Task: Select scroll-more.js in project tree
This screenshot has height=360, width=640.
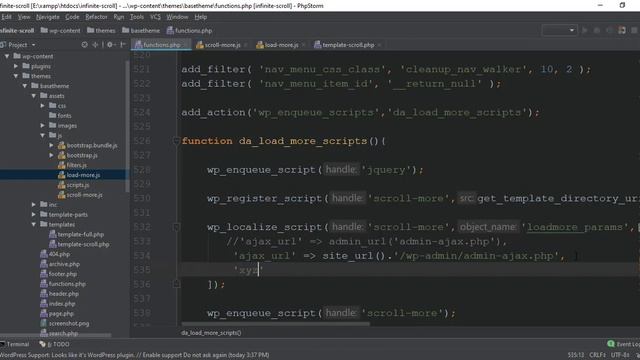Action: pyautogui.click(x=80, y=195)
